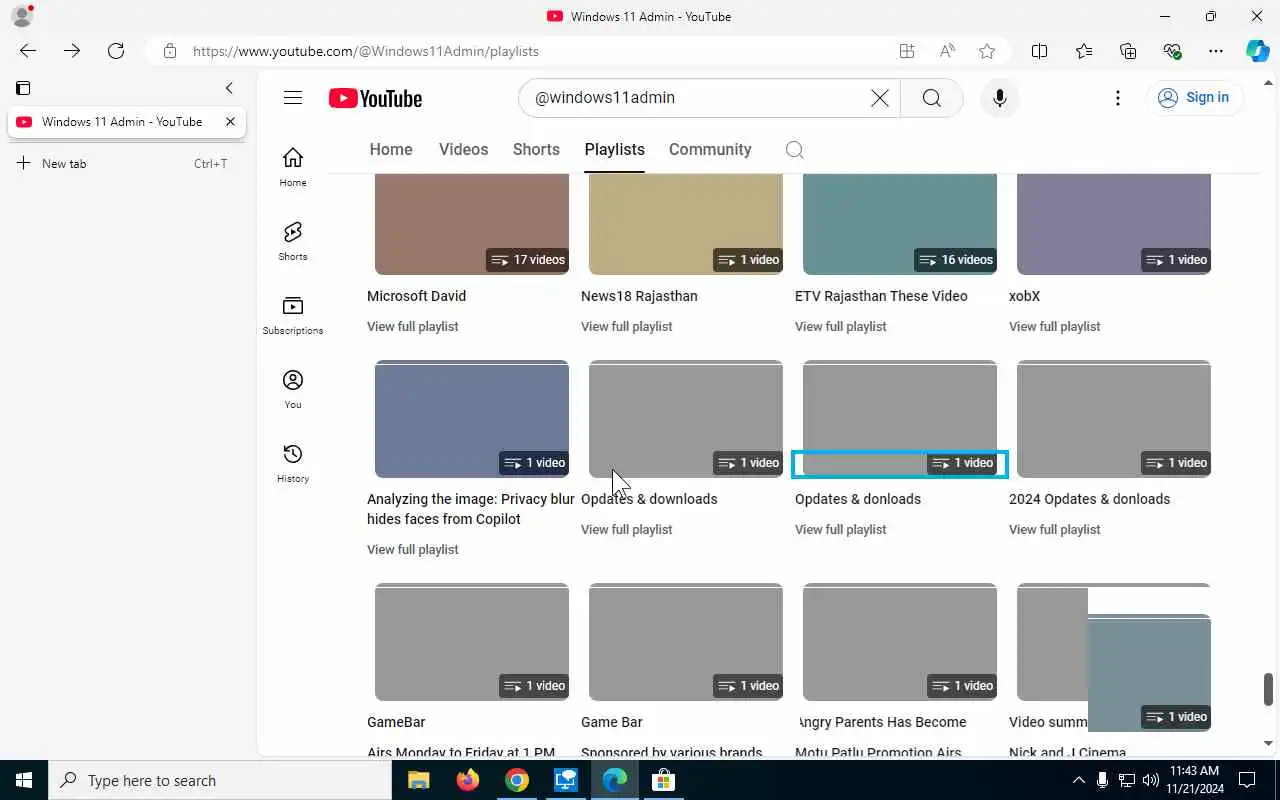Open the Edge profile avatar
The image size is (1280, 800).
pos(21,16)
